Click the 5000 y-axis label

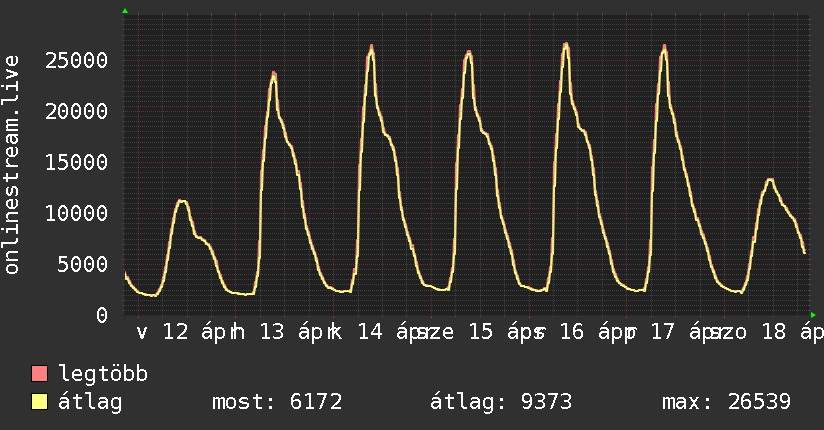click(x=83, y=264)
